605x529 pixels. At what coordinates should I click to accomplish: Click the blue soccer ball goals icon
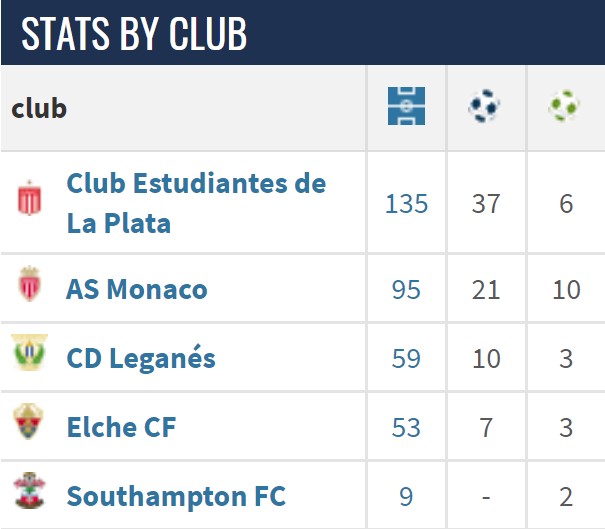pyautogui.click(x=484, y=106)
